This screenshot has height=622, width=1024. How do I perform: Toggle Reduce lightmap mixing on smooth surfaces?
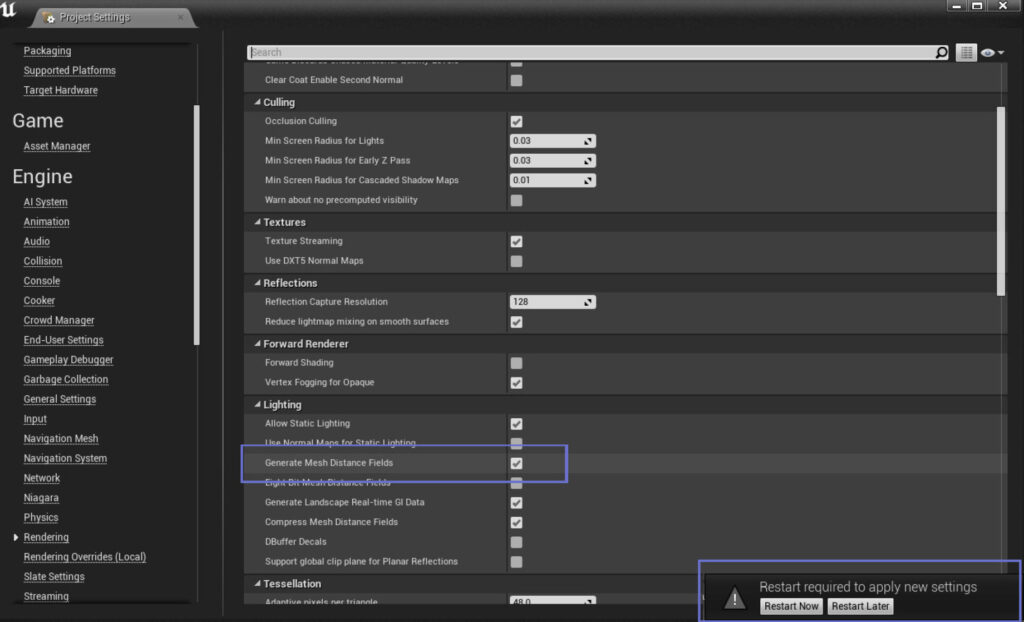tap(517, 322)
